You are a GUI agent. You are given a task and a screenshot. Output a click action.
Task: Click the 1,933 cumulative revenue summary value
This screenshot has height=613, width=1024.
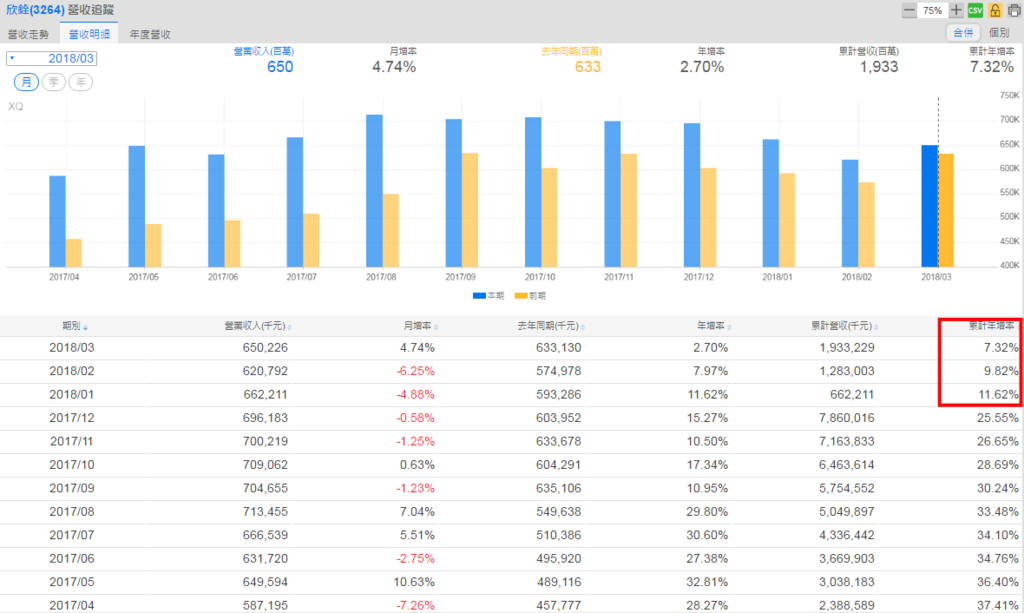coord(878,67)
